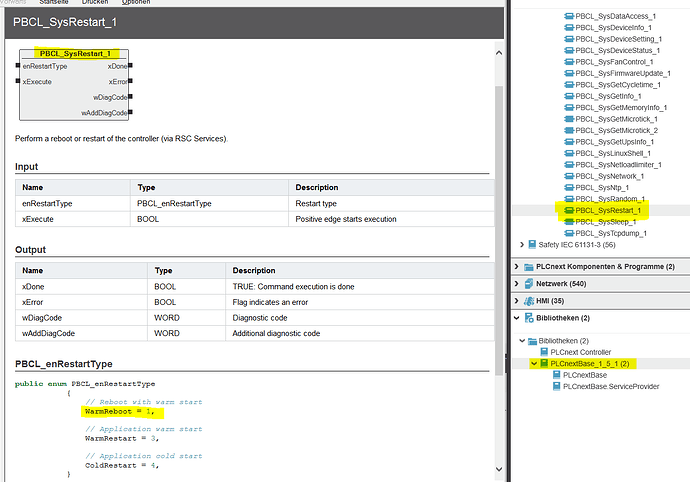690x482 pixels.
Task: Click the PBCL_enRestartType section heading
Action: (x=64, y=364)
